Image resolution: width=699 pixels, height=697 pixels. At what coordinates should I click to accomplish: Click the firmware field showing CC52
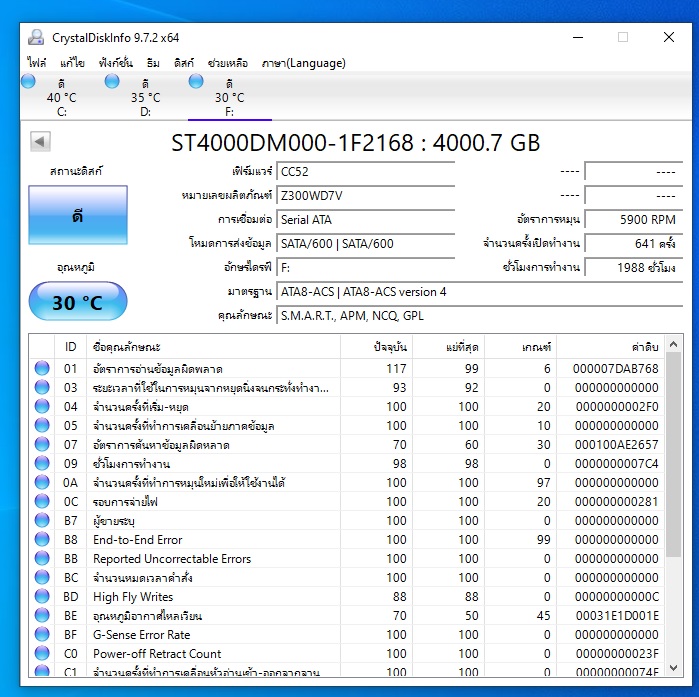click(366, 172)
